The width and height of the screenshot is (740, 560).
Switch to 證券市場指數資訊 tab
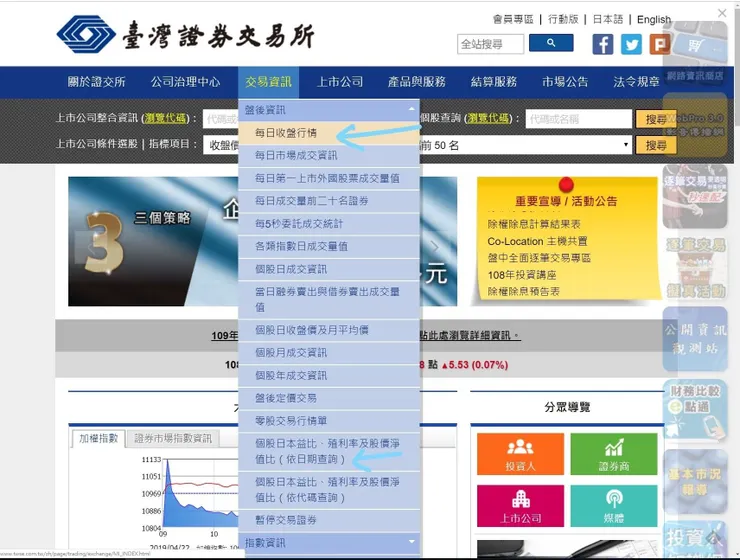[x=173, y=439]
